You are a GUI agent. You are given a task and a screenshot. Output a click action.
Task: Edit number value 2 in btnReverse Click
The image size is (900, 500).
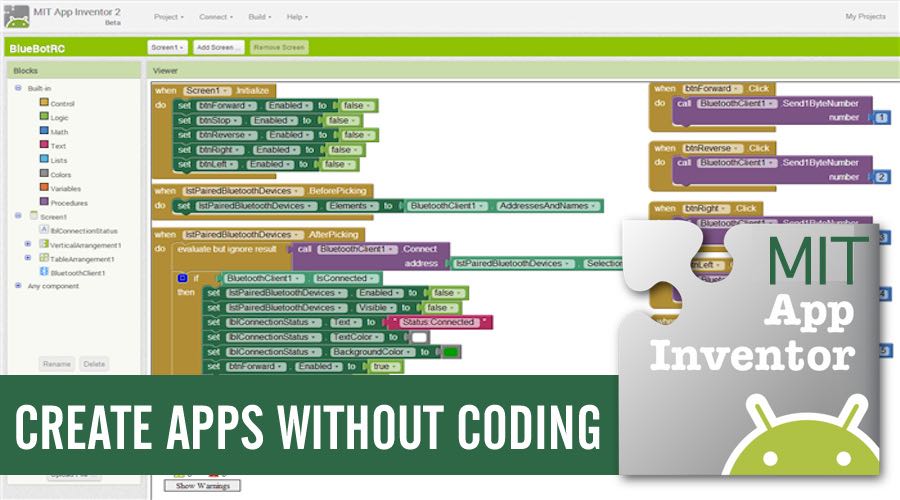(881, 177)
